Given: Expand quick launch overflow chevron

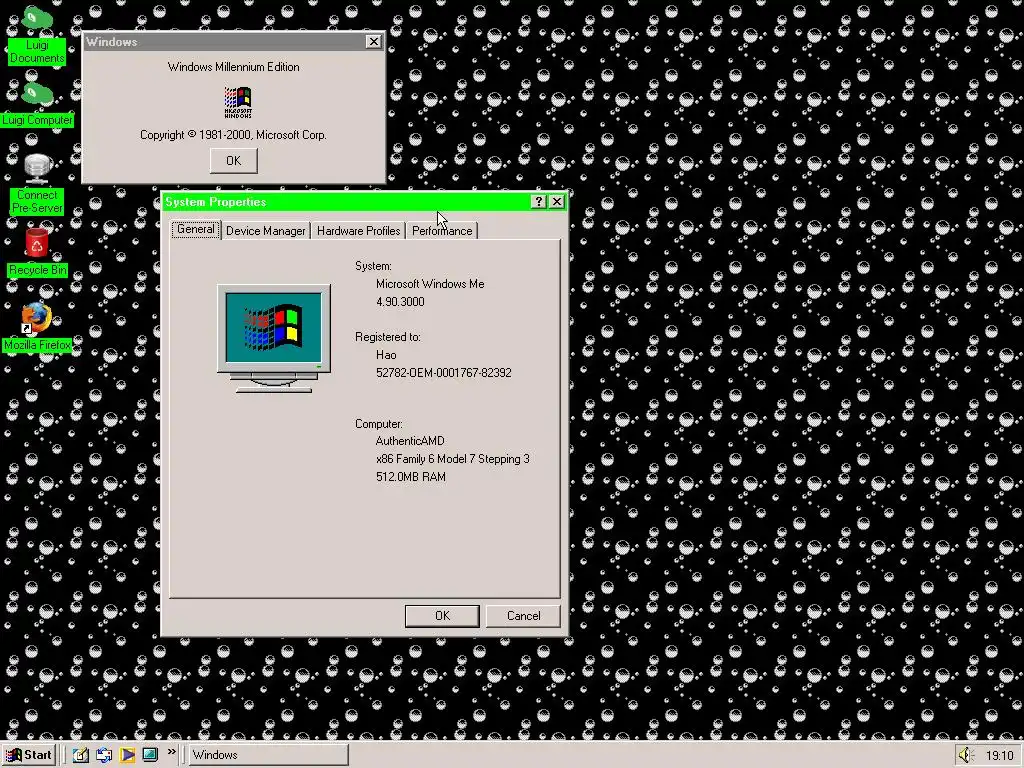Looking at the screenshot, I should coord(171,752).
